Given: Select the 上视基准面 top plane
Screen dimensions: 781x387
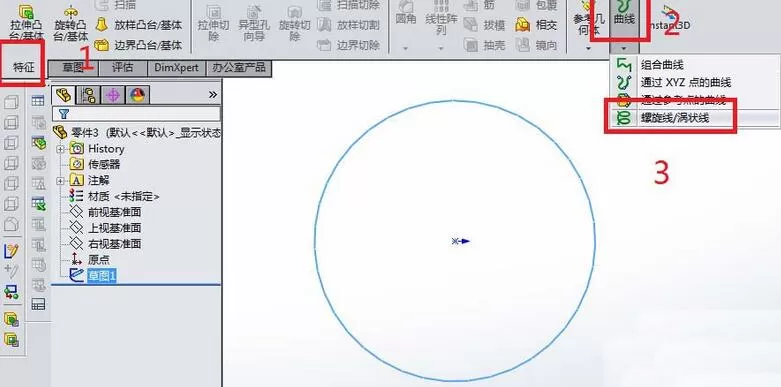Looking at the screenshot, I should click(x=105, y=228).
